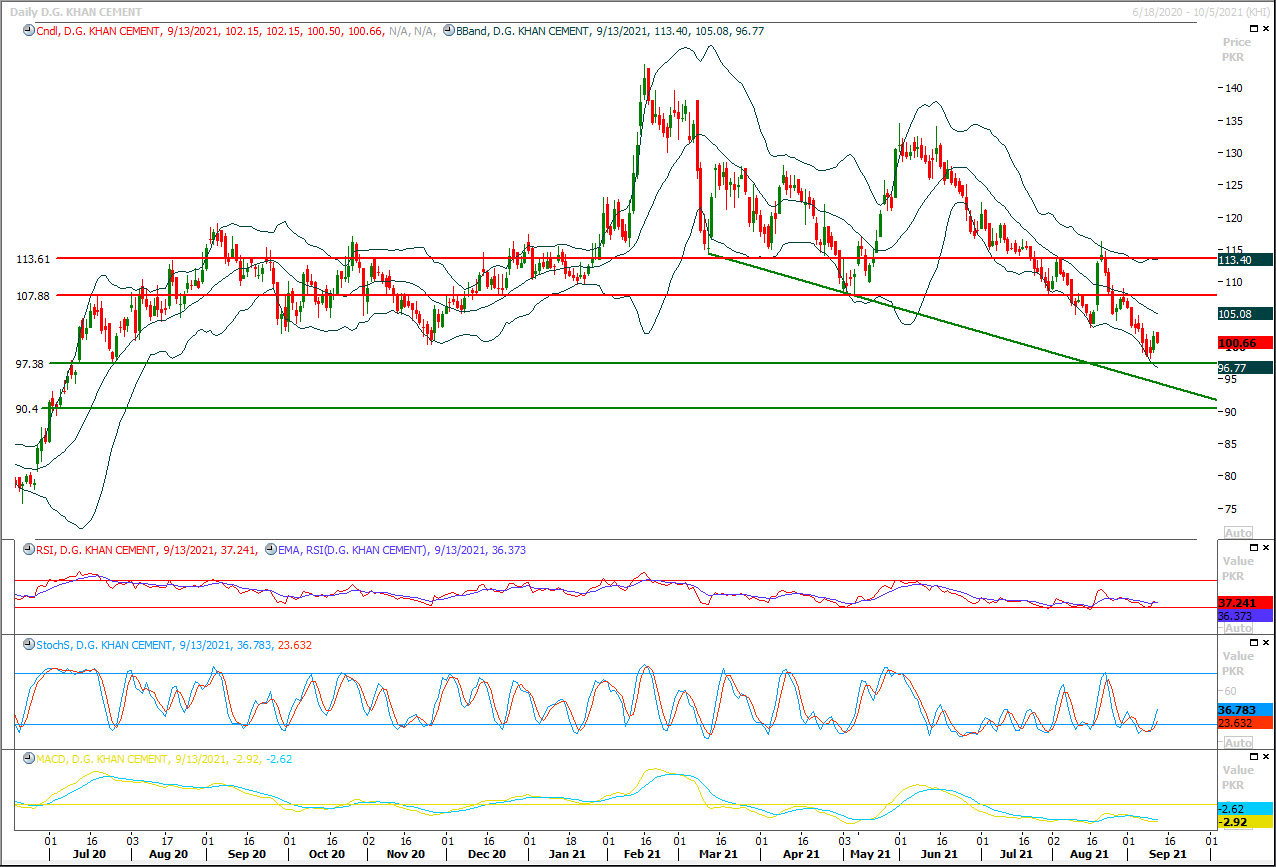
Task: Click the Jun 21 month label on time axis
Action: click(x=938, y=855)
